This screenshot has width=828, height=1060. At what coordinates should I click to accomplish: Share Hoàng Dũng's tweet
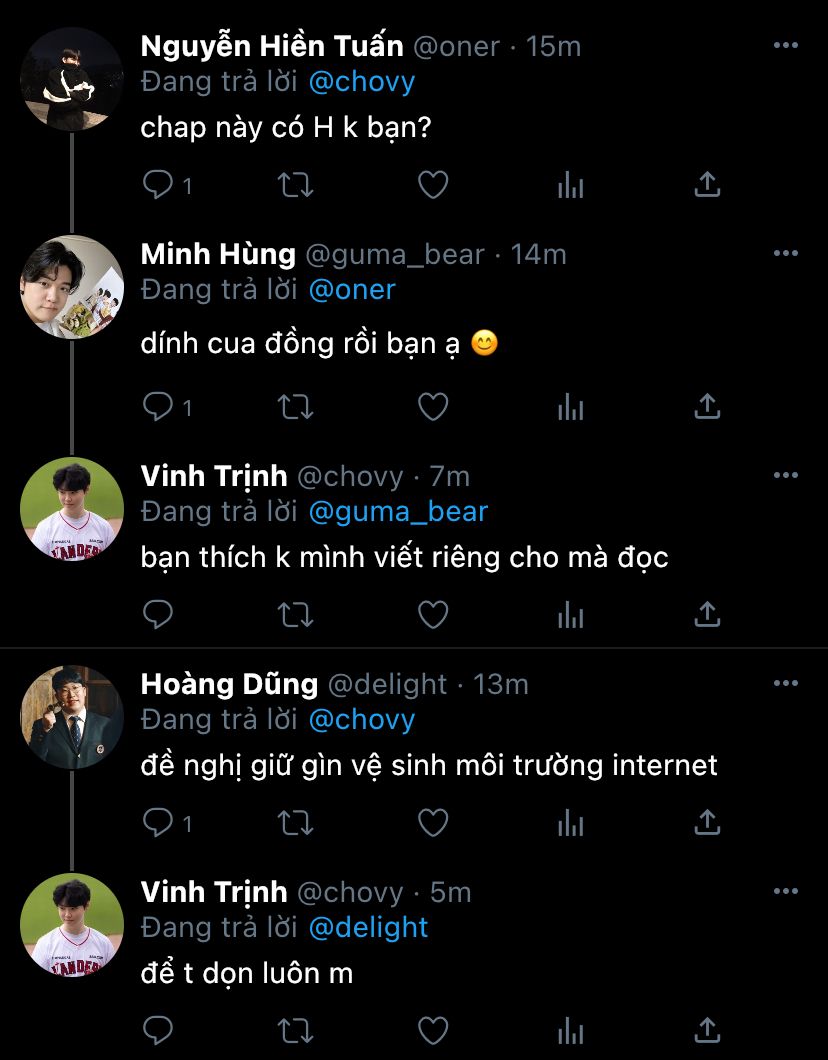pyautogui.click(x=706, y=822)
